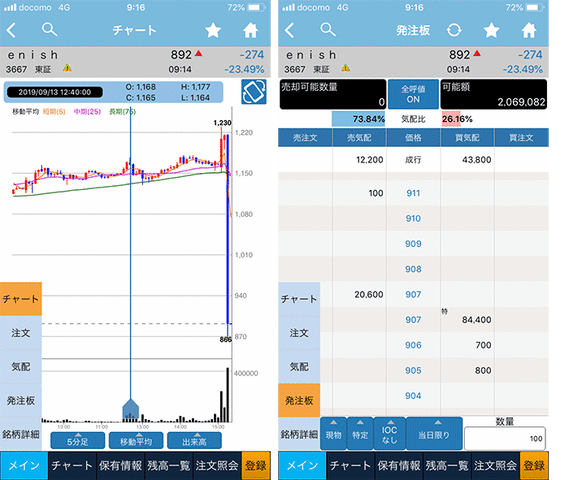
Task: Select 注文 side tab on 発注板 screen
Action: (299, 333)
